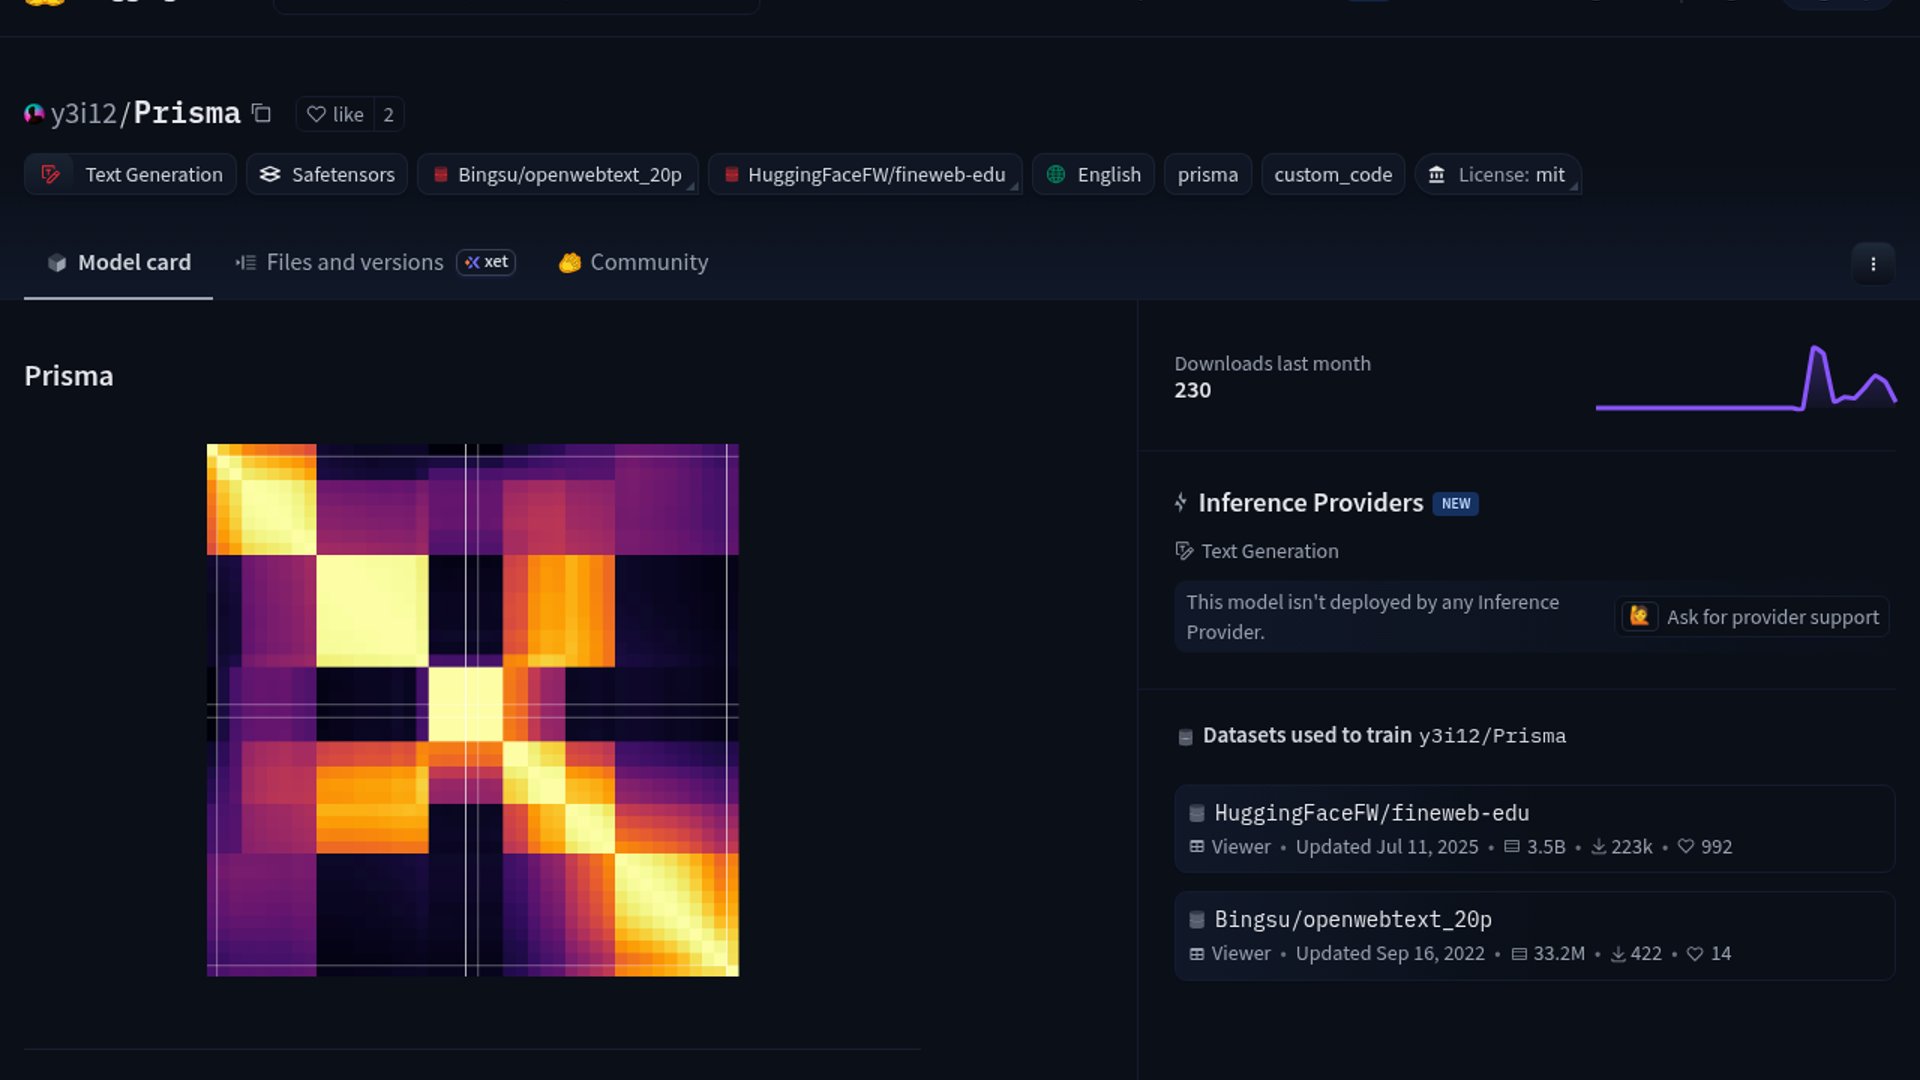Click the English language globe tag
This screenshot has width=1920, height=1080.
tap(1093, 175)
